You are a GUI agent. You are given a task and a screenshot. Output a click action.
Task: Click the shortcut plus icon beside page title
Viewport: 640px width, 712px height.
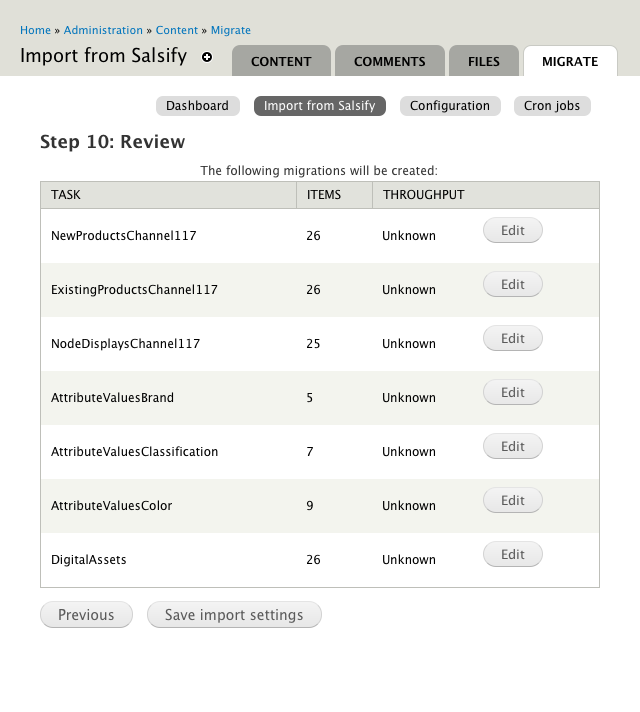point(207,58)
